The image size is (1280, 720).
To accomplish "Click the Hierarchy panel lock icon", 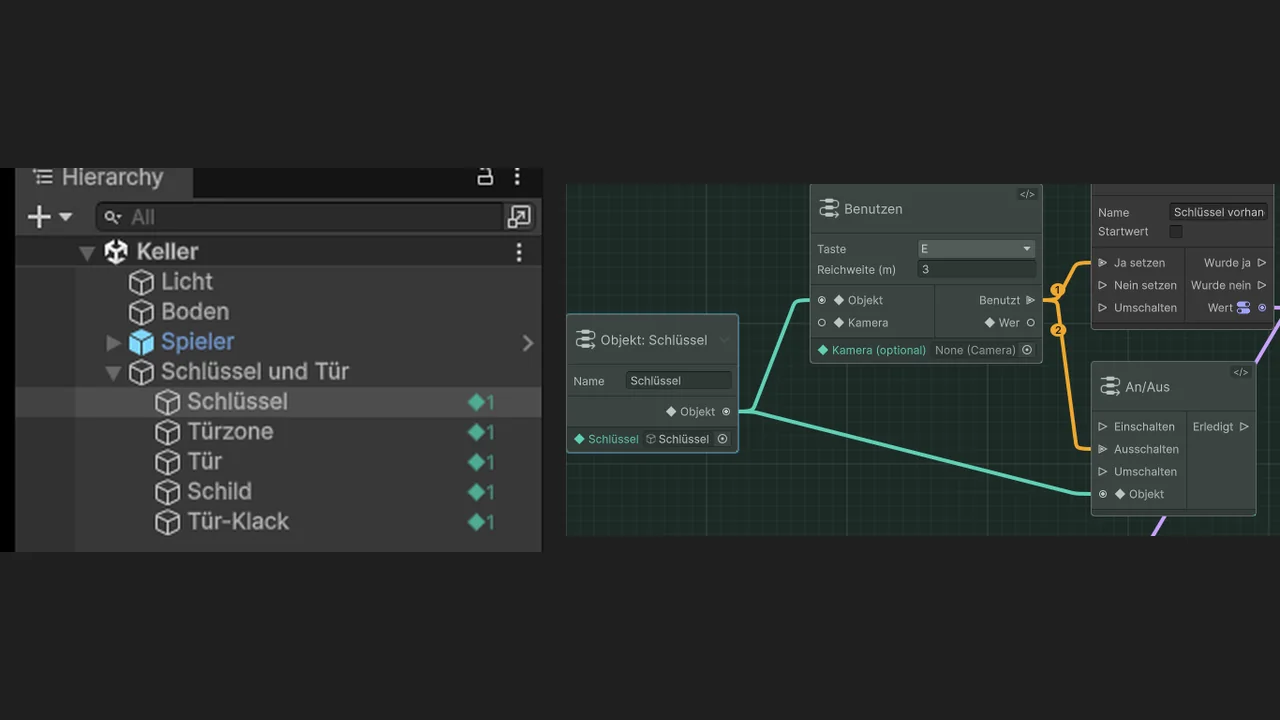I will pyautogui.click(x=485, y=177).
